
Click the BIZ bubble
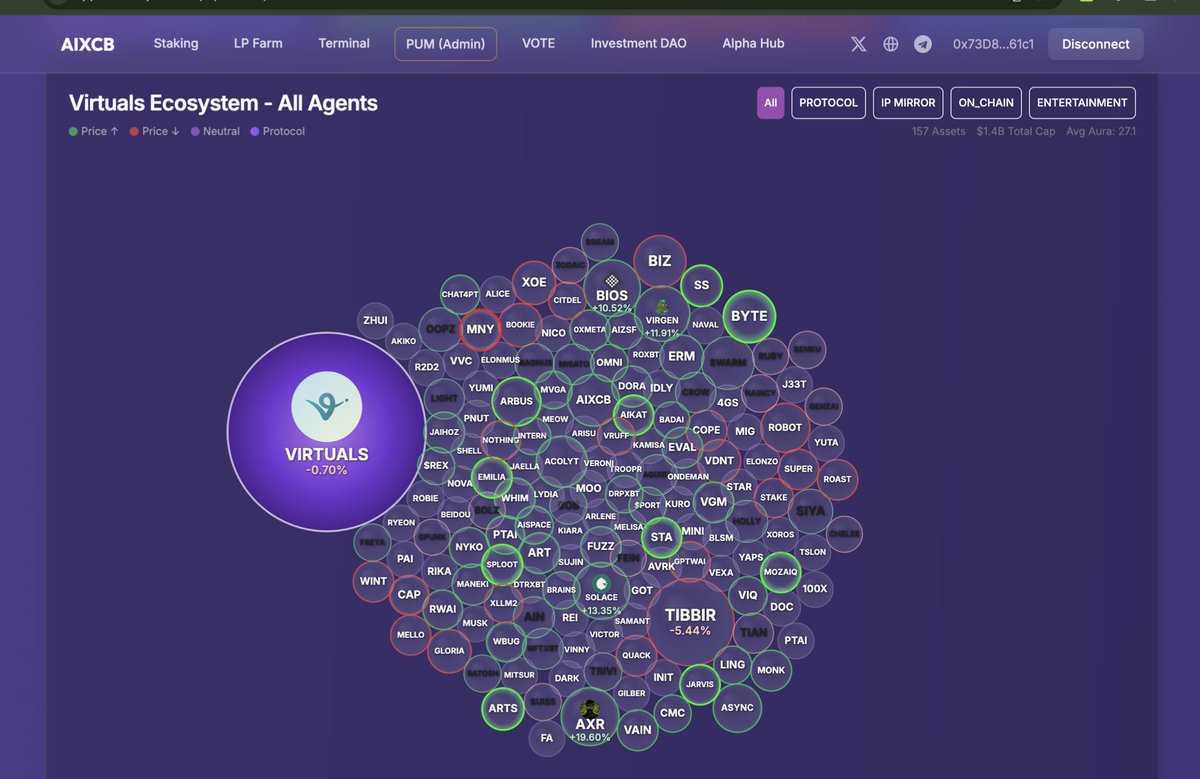pyautogui.click(x=660, y=261)
